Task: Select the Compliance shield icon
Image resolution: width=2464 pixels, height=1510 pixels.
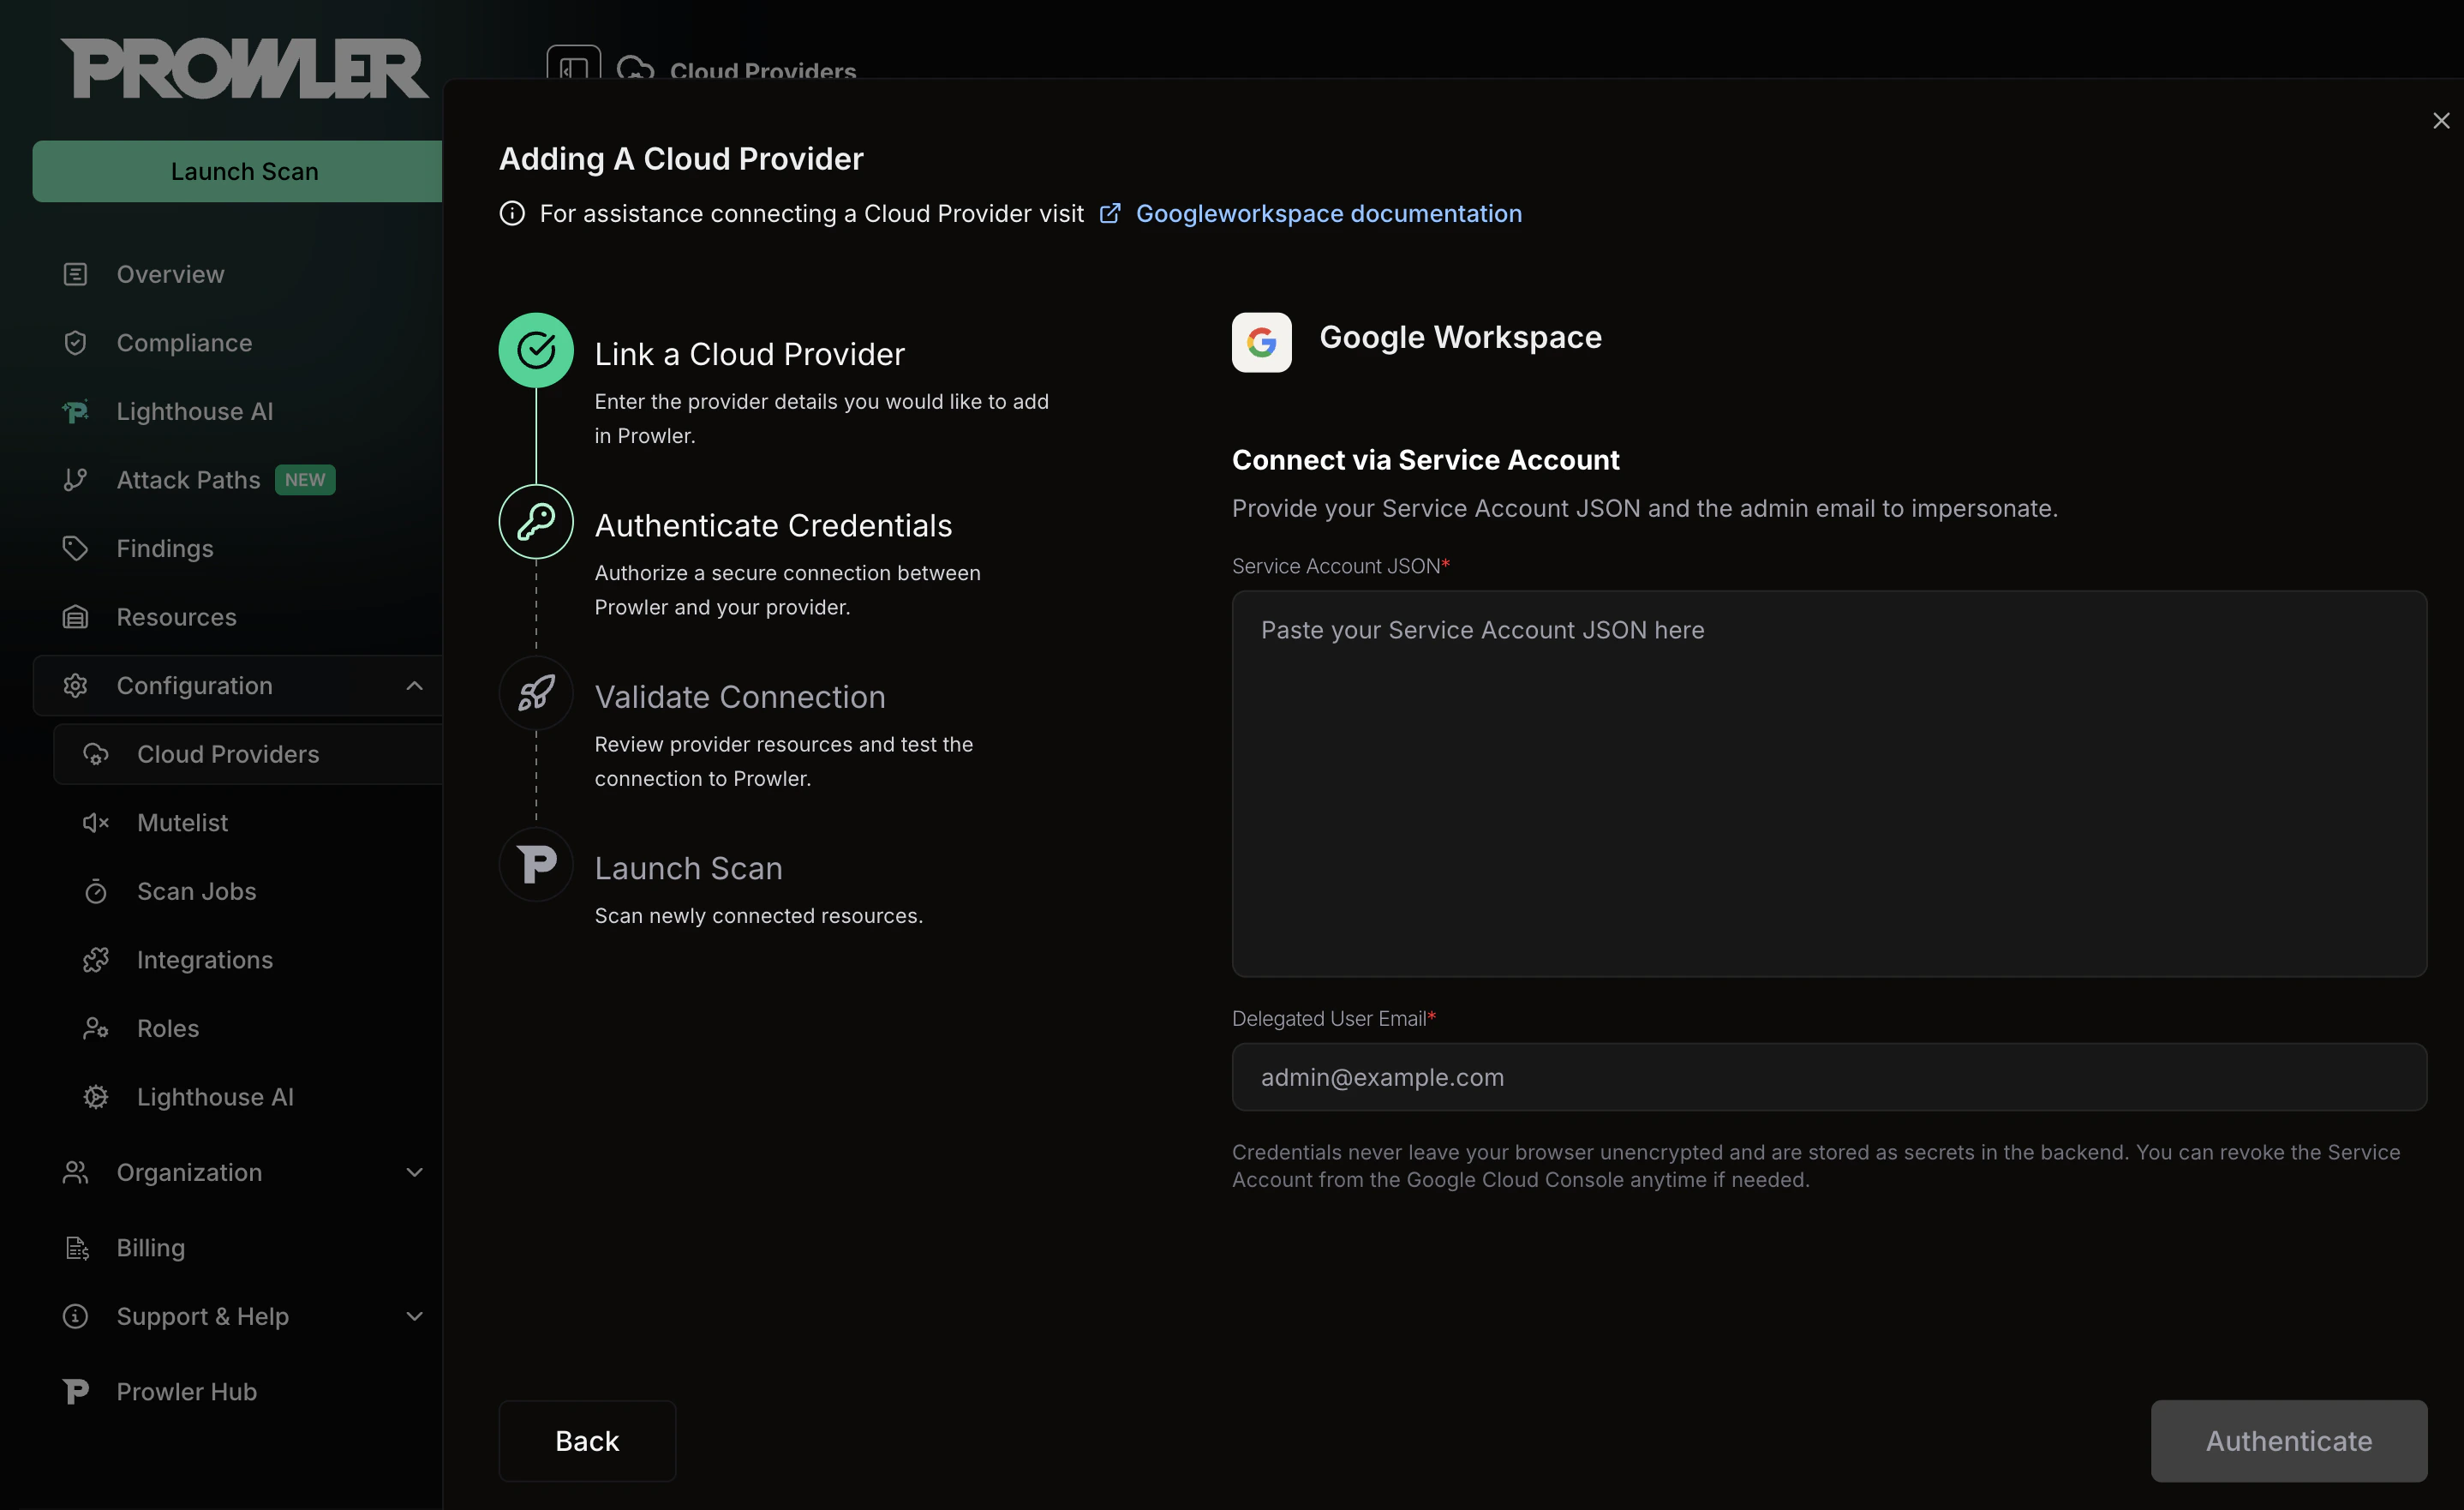Action: [x=75, y=342]
